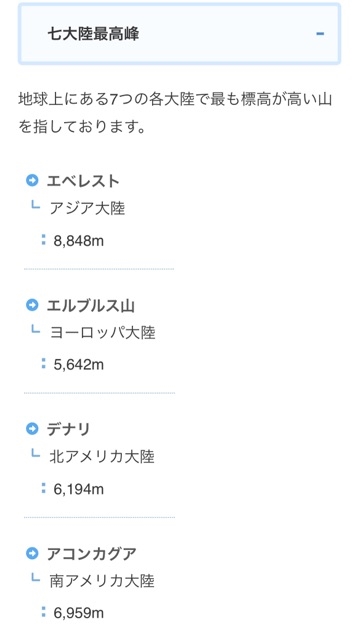Click the minus icon in accordion header
This screenshot has width=360, height=632.
point(320,34)
